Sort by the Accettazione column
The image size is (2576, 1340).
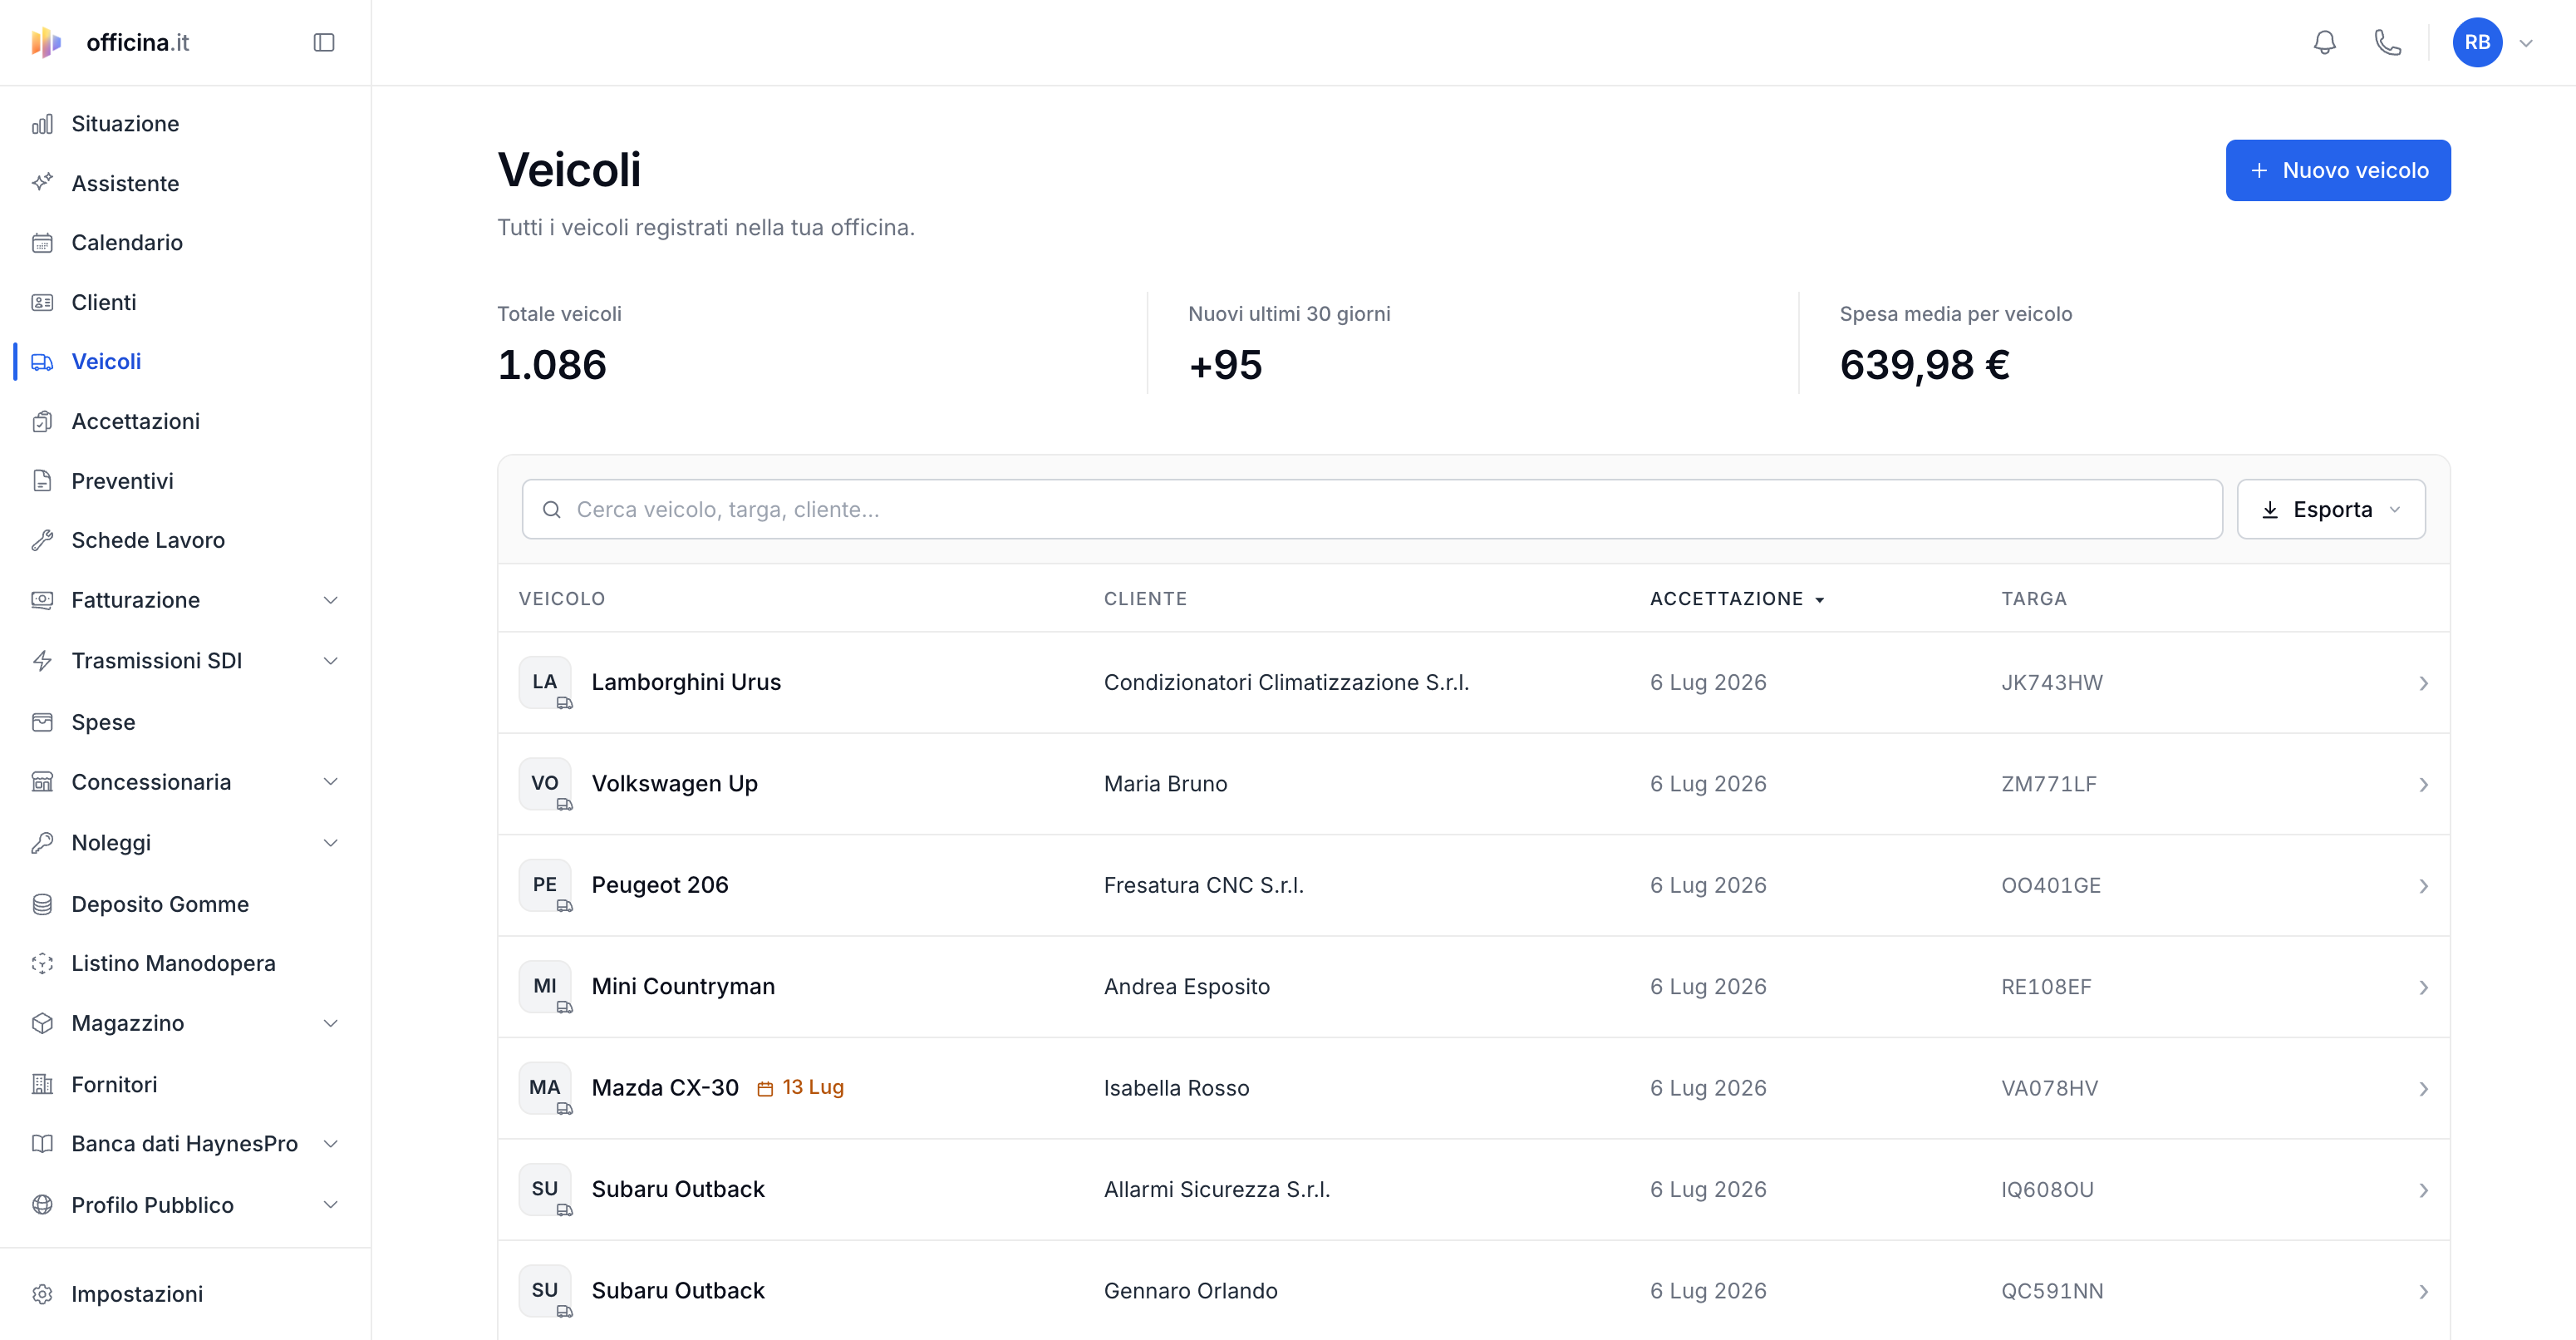[x=1737, y=599]
